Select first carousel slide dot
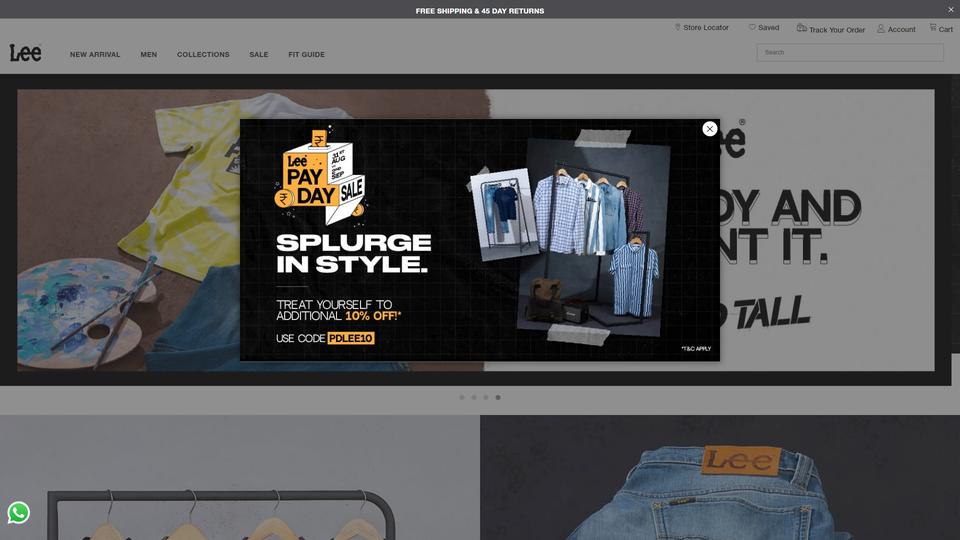This screenshot has width=960, height=540. point(462,397)
